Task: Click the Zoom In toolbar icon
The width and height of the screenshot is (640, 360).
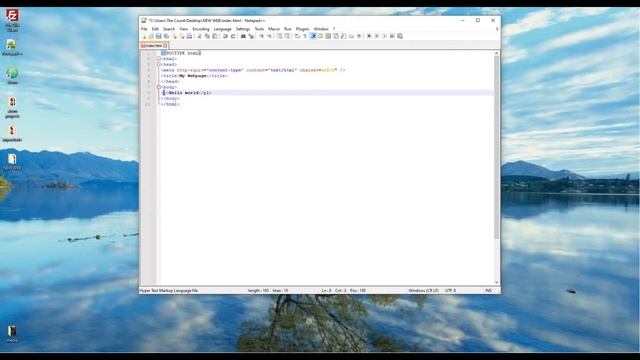Action: click(x=261, y=36)
